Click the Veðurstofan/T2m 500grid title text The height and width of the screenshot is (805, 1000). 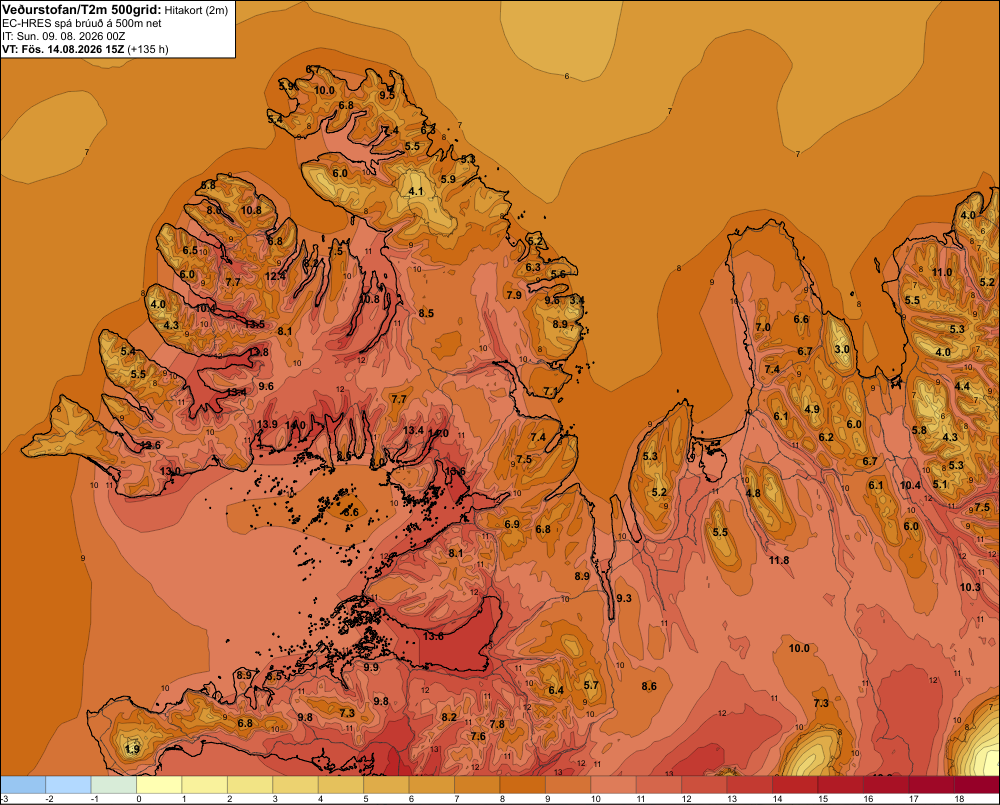(82, 10)
